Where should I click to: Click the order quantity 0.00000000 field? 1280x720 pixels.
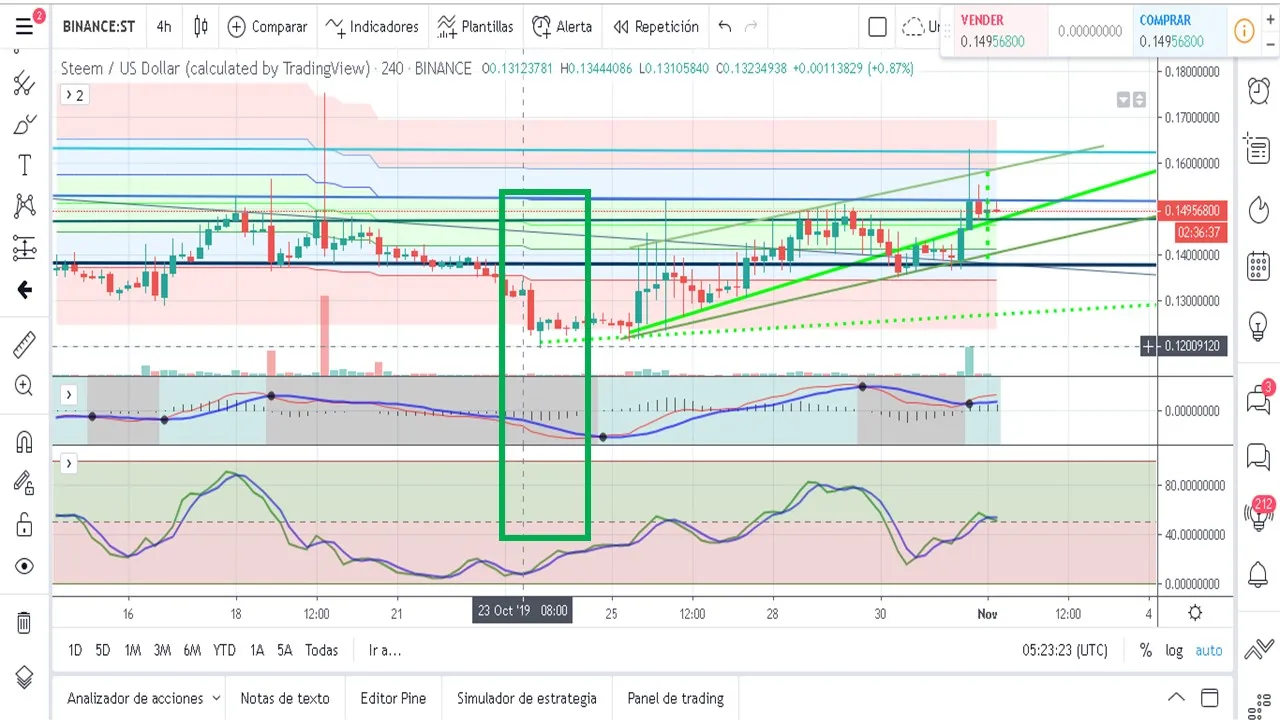tap(1090, 31)
